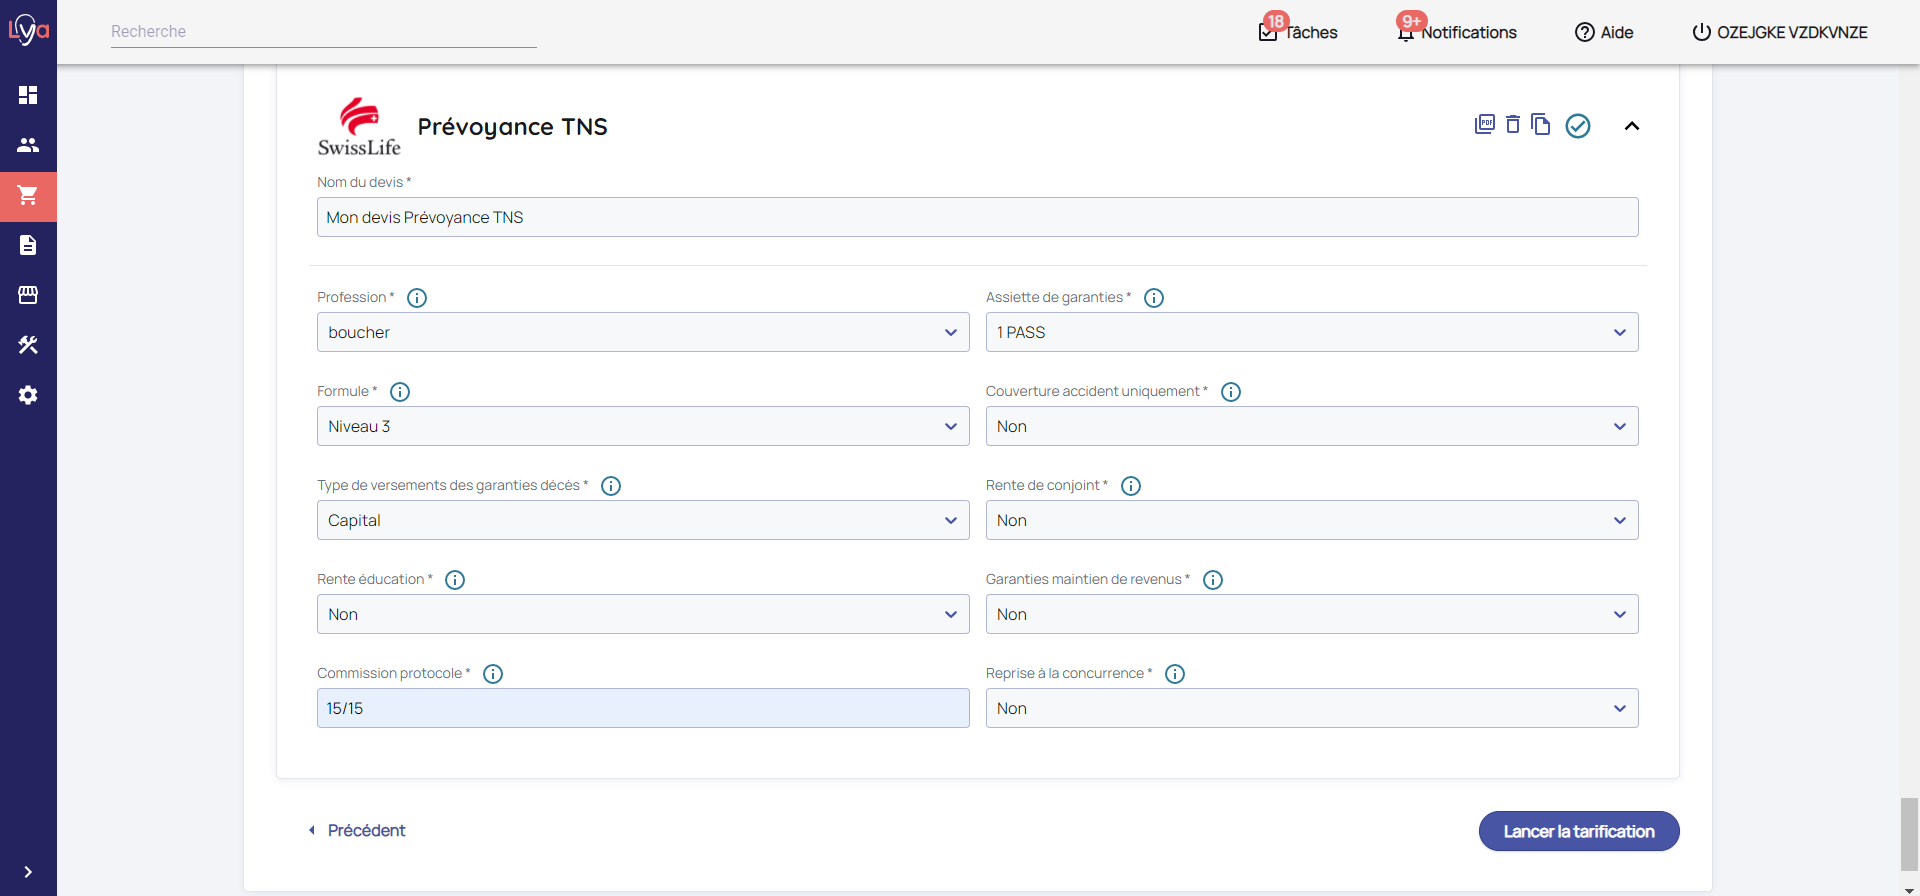Delete the Prévoyance TNS quote

(x=1513, y=125)
